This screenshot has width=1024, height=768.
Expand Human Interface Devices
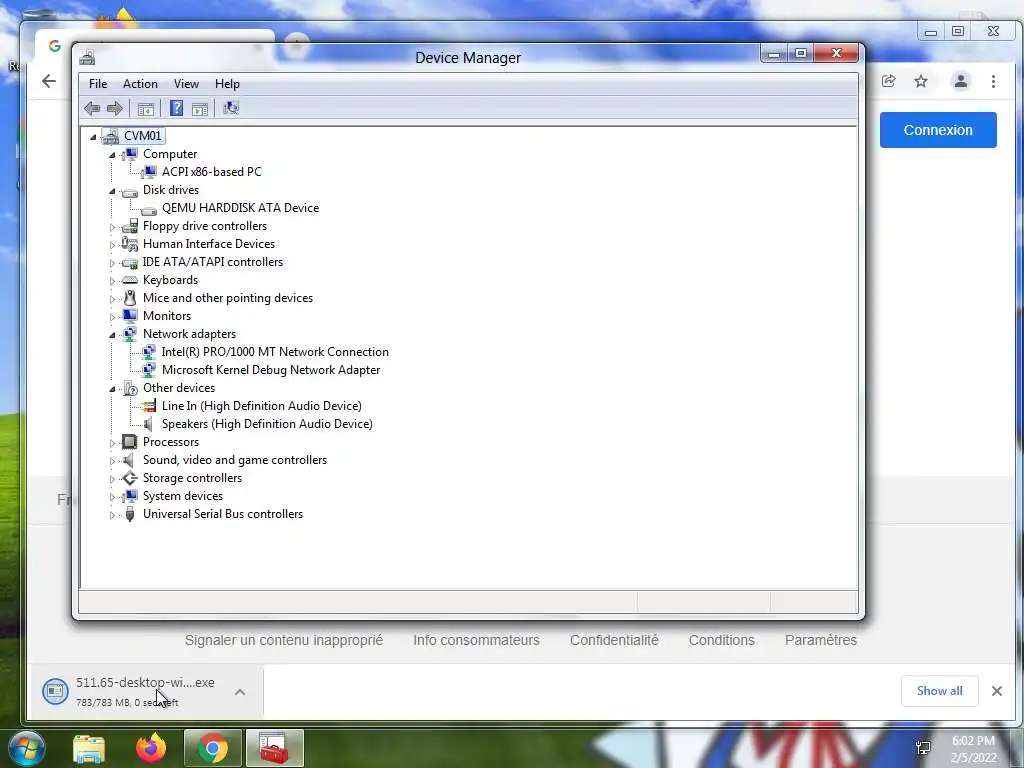point(112,245)
